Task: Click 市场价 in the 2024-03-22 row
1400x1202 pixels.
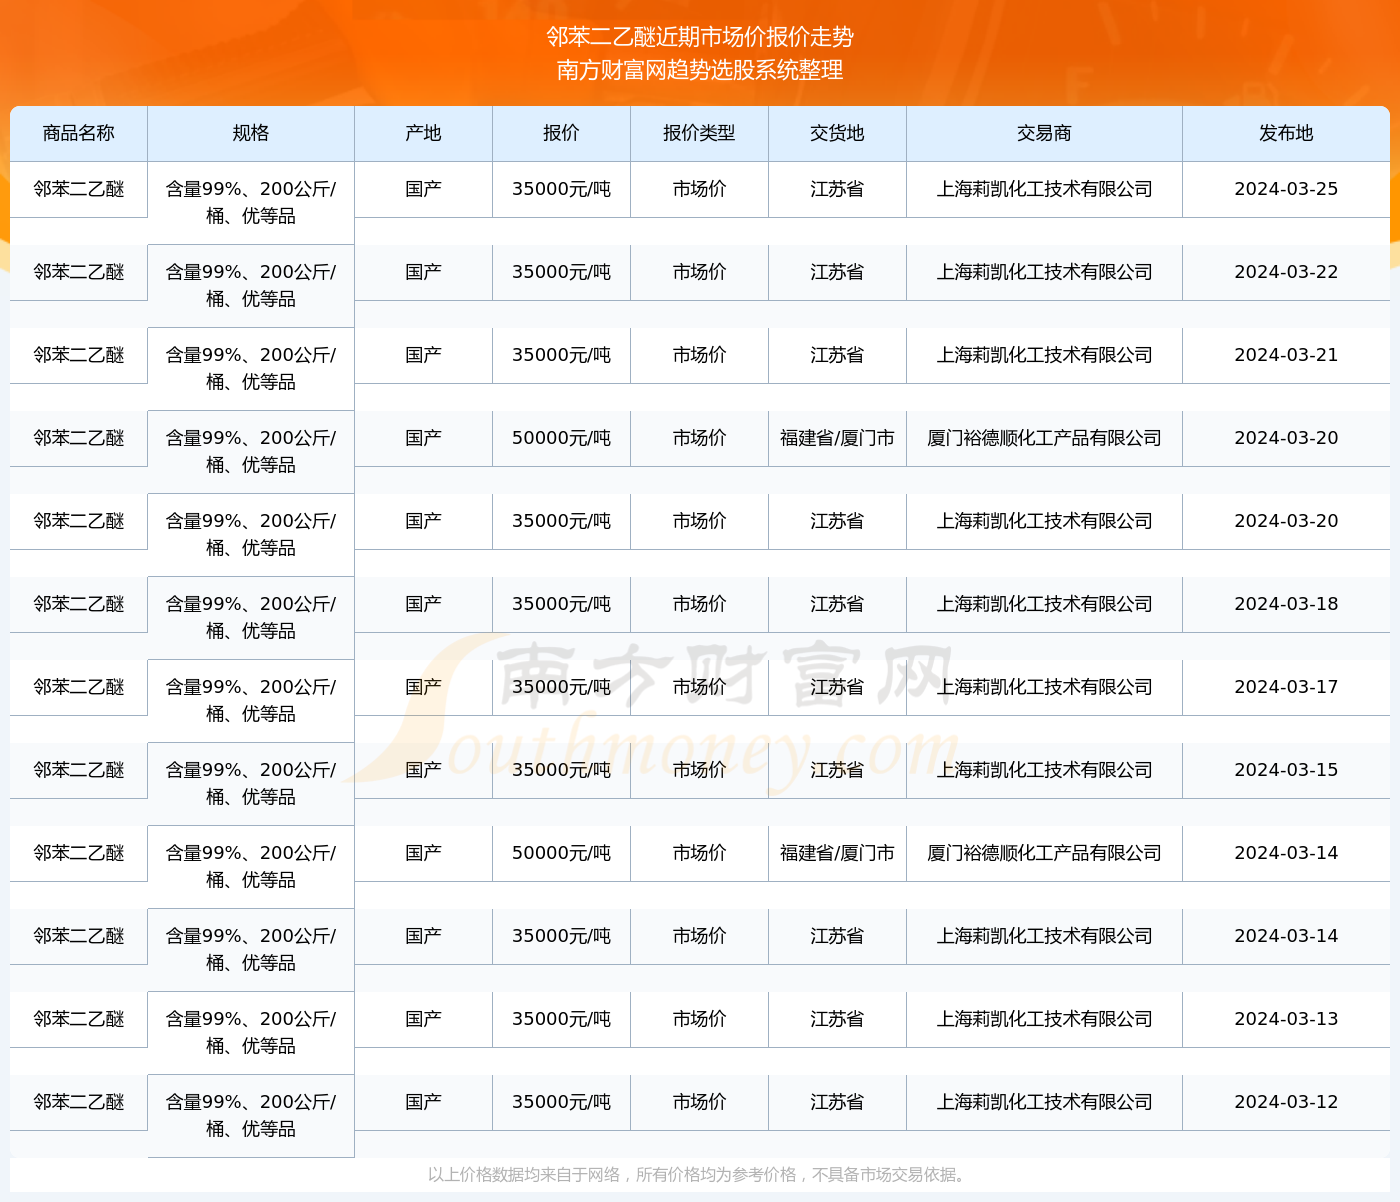Action: pos(700,272)
